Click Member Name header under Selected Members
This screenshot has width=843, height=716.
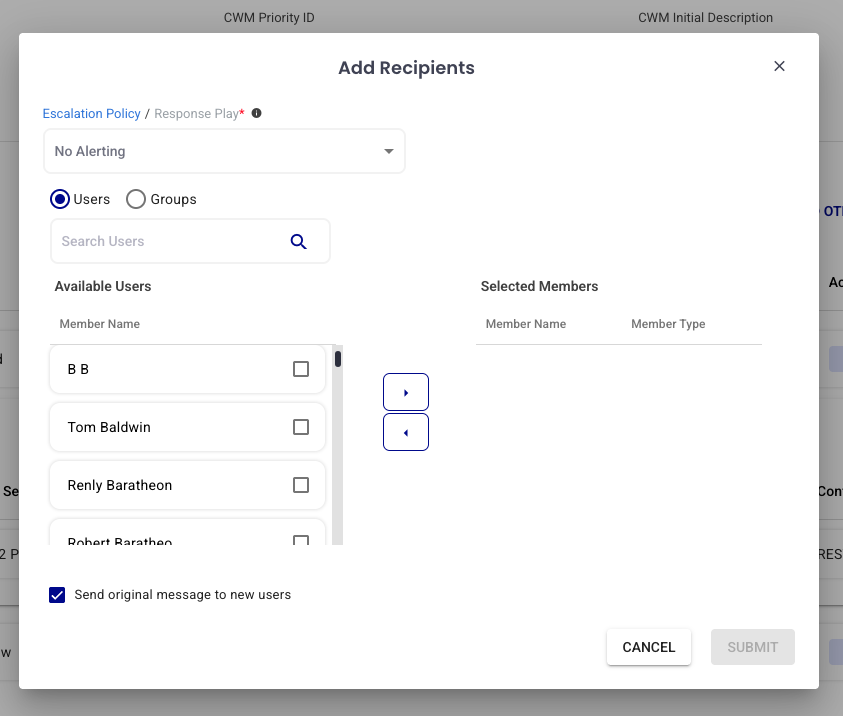[526, 324]
